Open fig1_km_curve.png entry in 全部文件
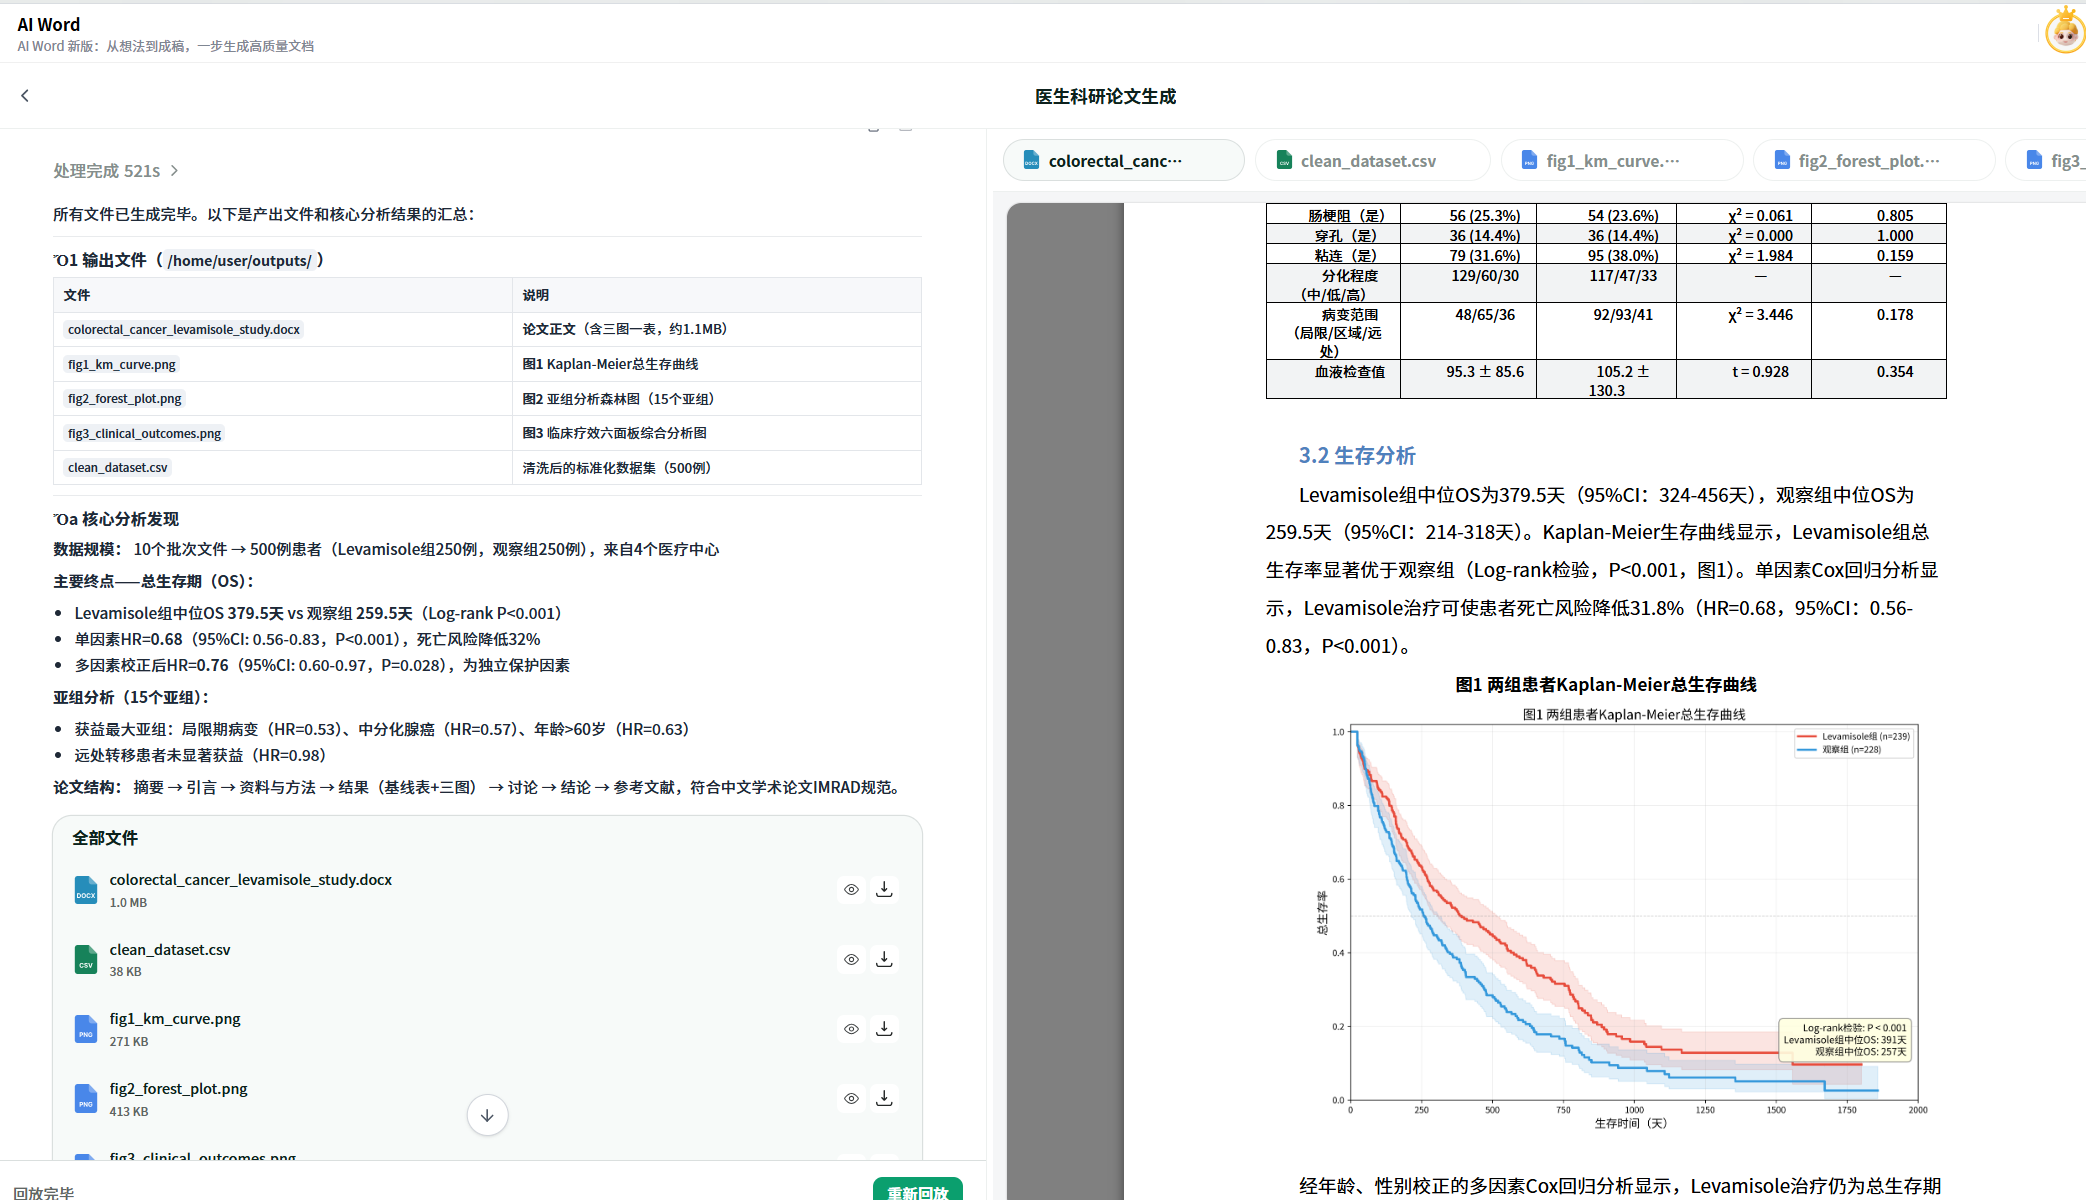2086x1200 pixels. (175, 1019)
